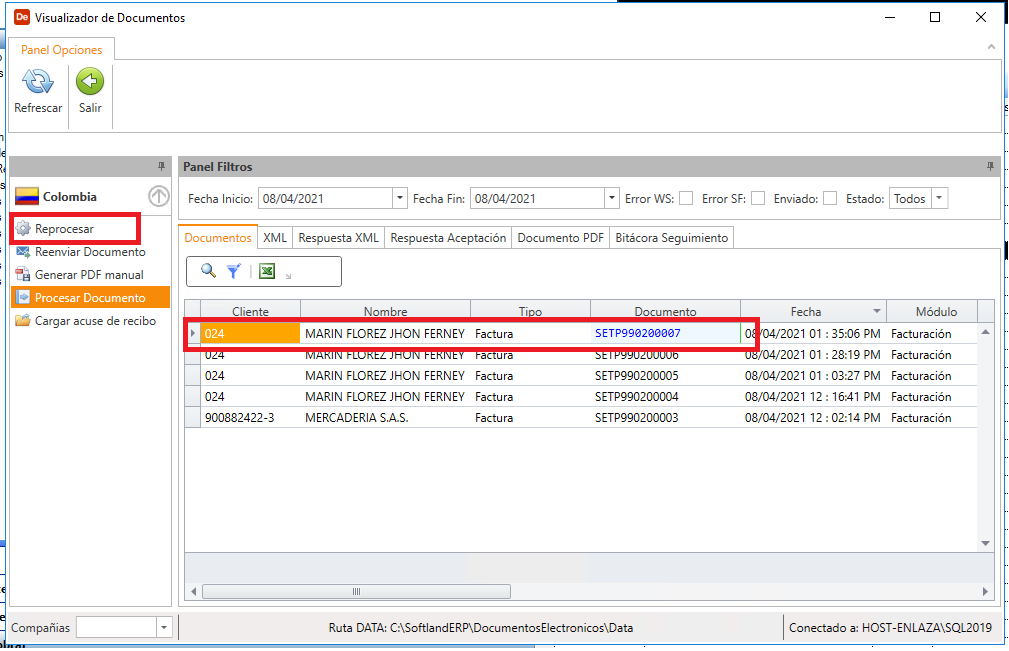
Task: Click the pin icon of the left side panel
Action: pos(162,167)
